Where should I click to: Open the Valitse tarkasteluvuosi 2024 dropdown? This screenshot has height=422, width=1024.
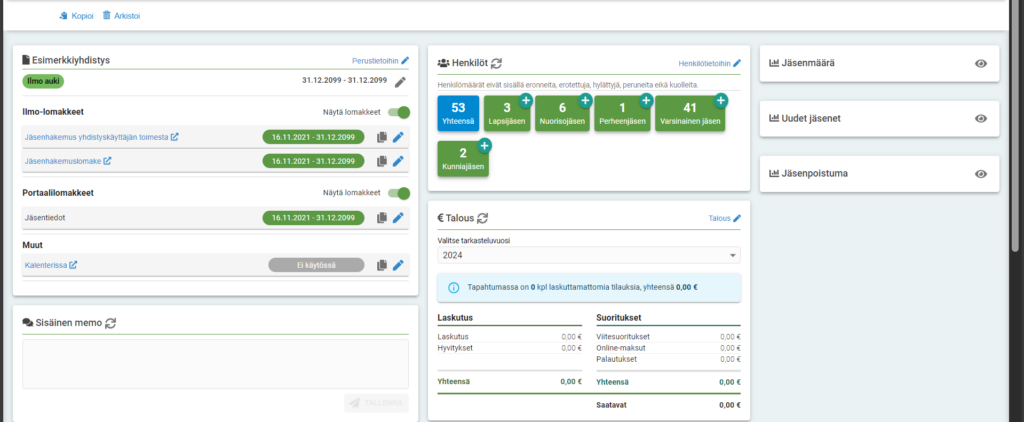pyautogui.click(x=588, y=255)
